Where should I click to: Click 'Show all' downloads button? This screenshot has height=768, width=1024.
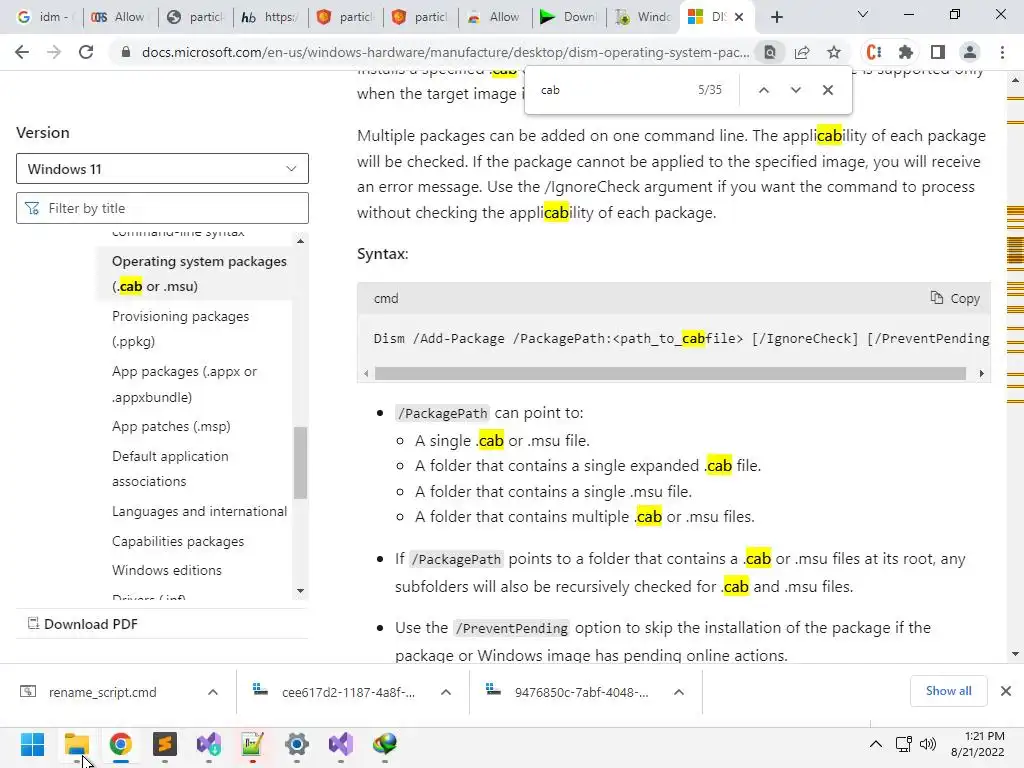click(x=948, y=691)
